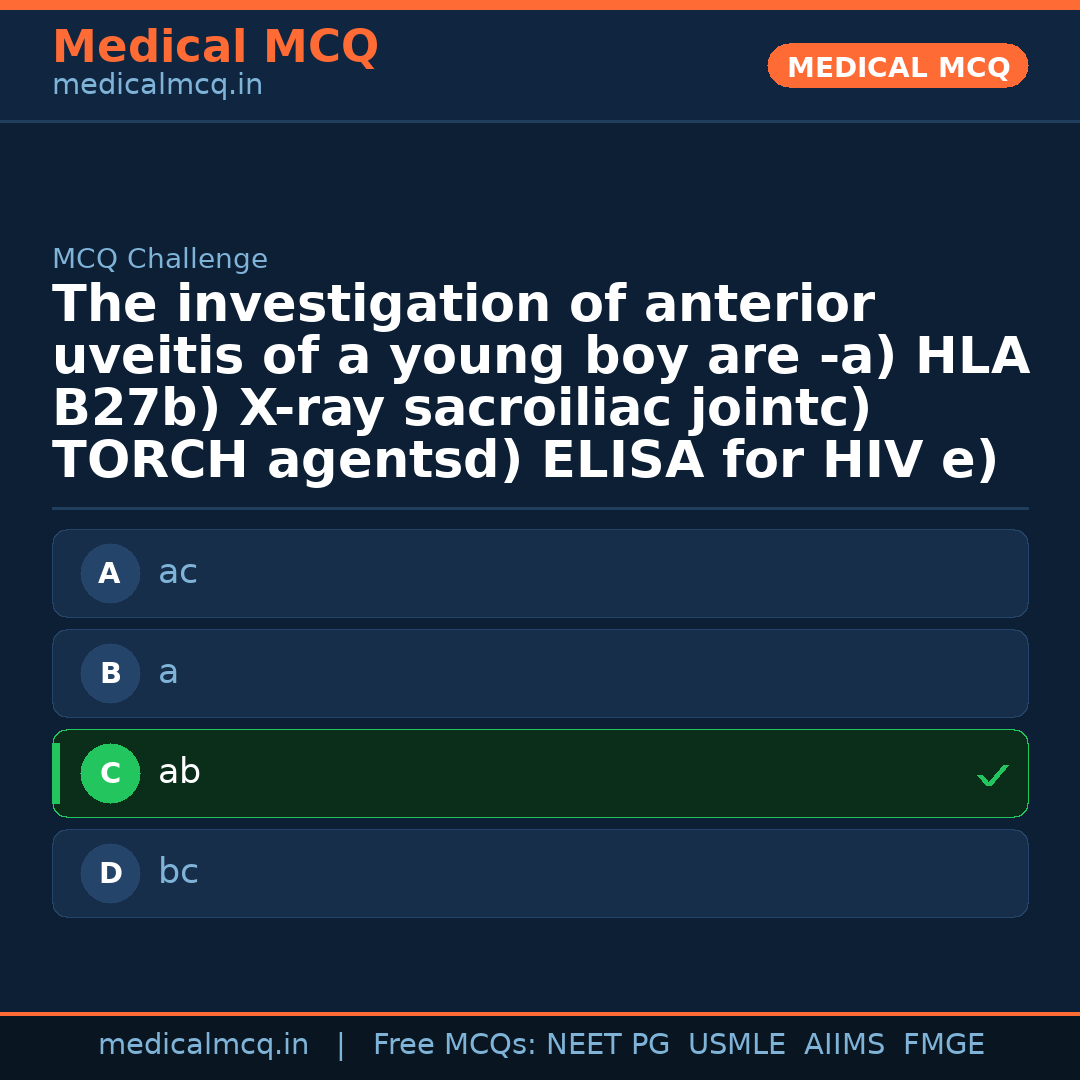Click the NEET PG footer menu item
1080x1080 pixels.
(x=607, y=1044)
